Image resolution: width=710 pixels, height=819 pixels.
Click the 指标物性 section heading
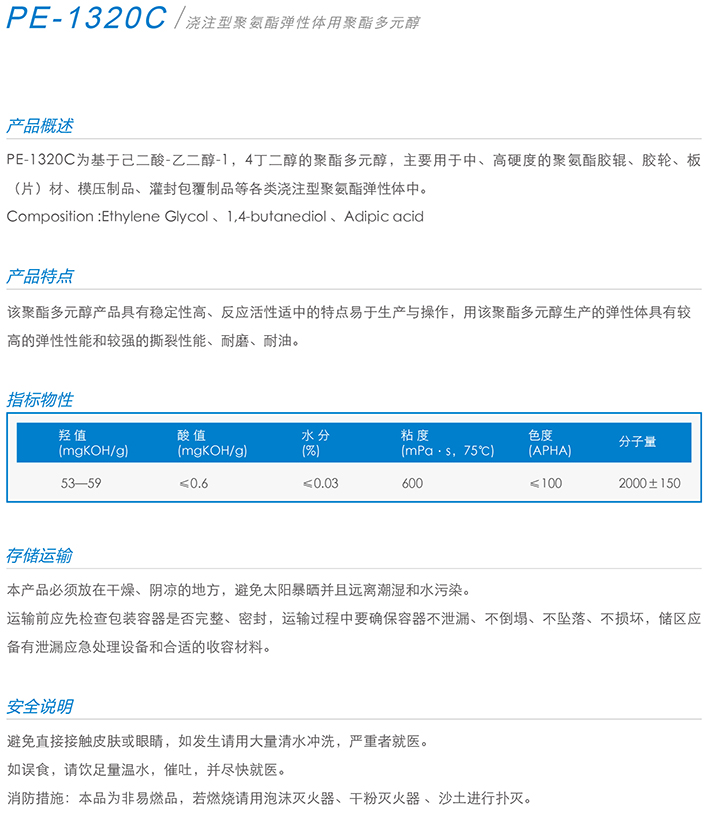coord(40,400)
